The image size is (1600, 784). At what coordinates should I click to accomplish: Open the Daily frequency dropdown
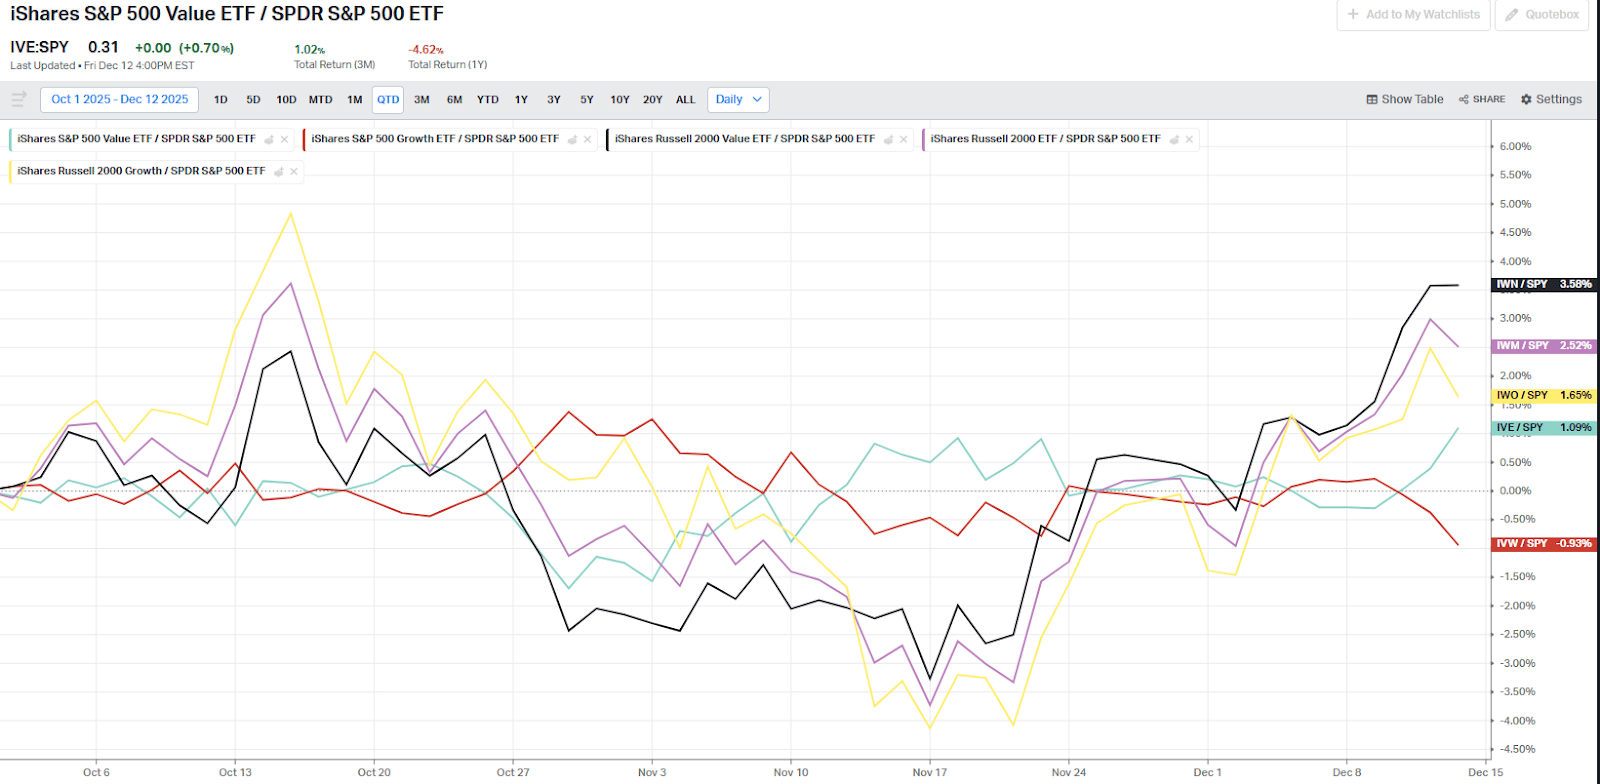point(738,99)
